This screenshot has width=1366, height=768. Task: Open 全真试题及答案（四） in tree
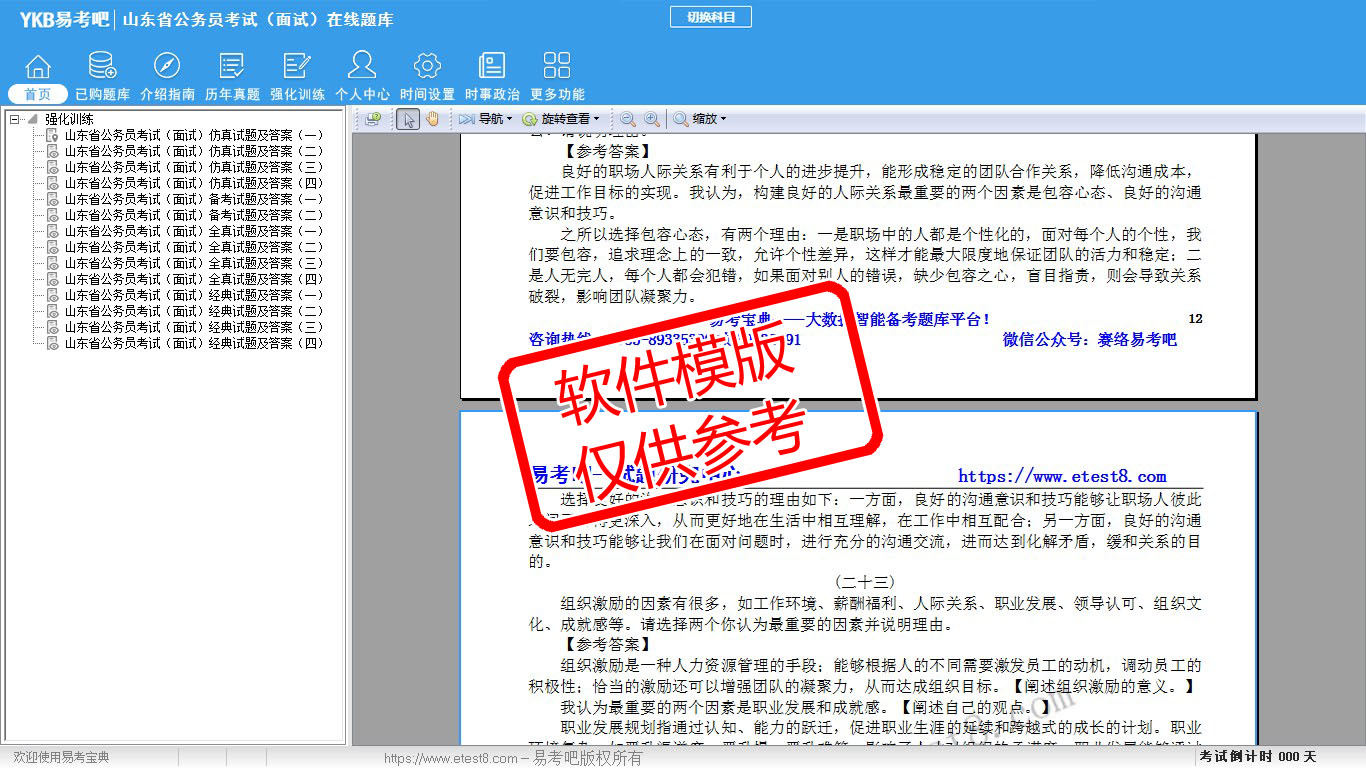point(194,279)
